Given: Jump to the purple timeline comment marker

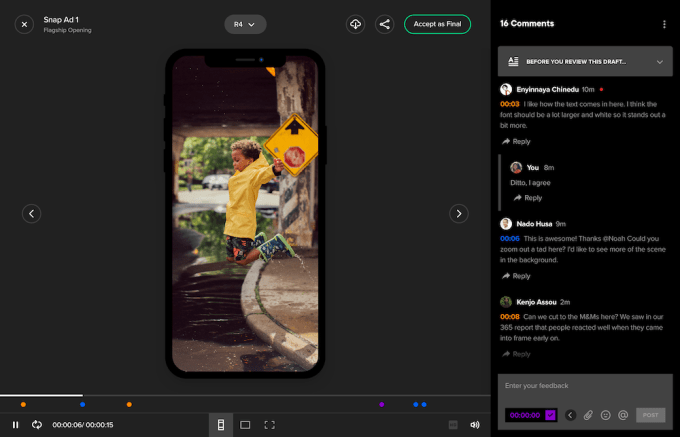Looking at the screenshot, I should (x=382, y=405).
